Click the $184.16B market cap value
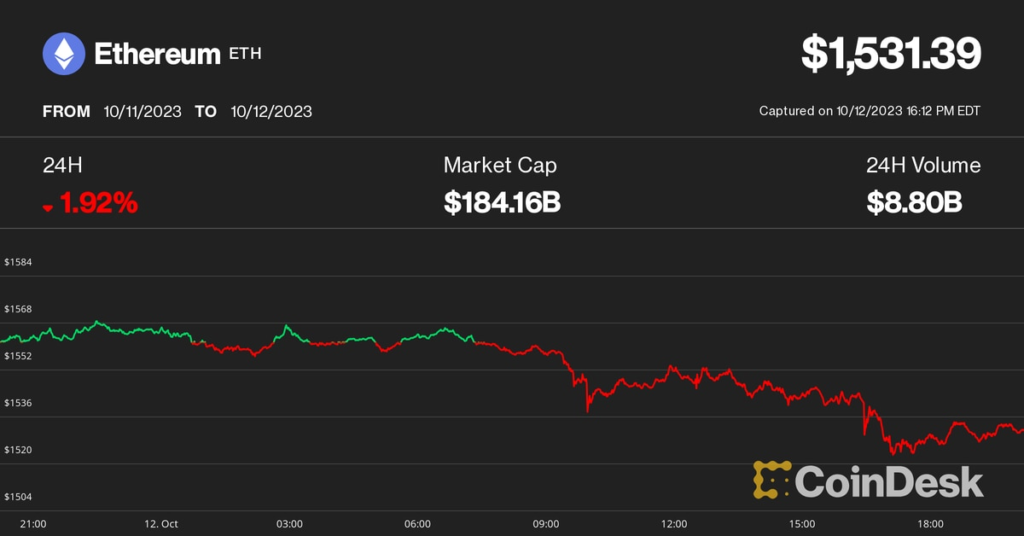This screenshot has height=536, width=1024. 502,204
